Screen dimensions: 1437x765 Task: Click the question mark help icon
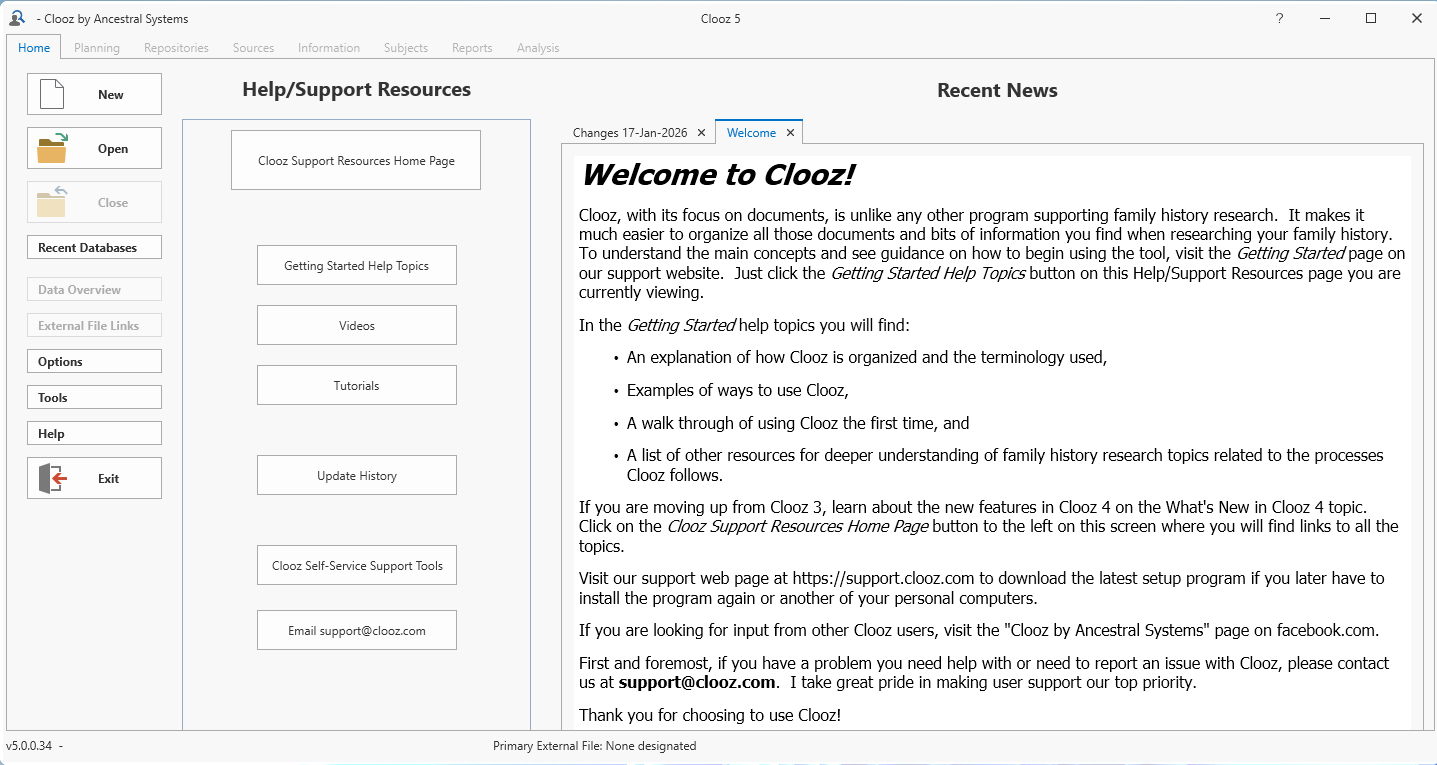pos(1279,18)
